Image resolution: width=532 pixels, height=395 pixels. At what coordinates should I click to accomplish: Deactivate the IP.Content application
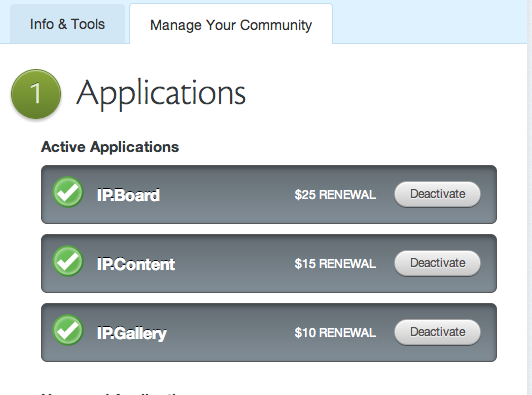pos(437,263)
